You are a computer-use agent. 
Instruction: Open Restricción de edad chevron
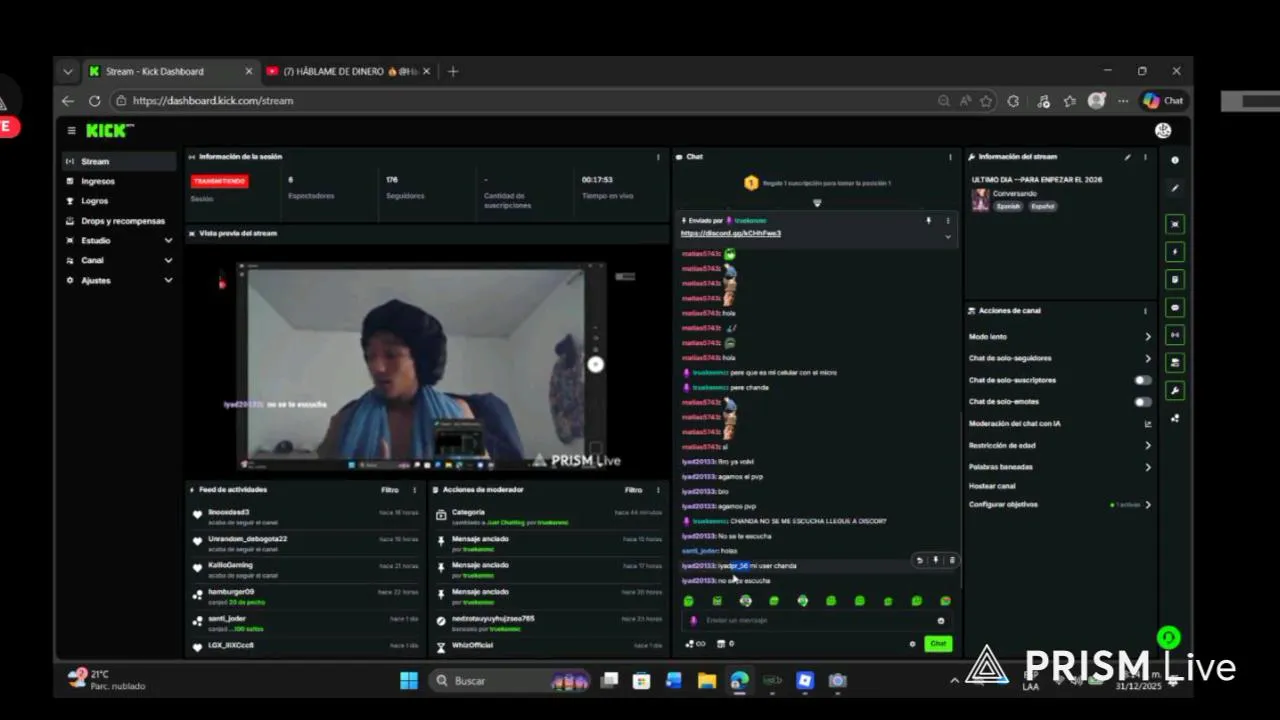click(1148, 446)
